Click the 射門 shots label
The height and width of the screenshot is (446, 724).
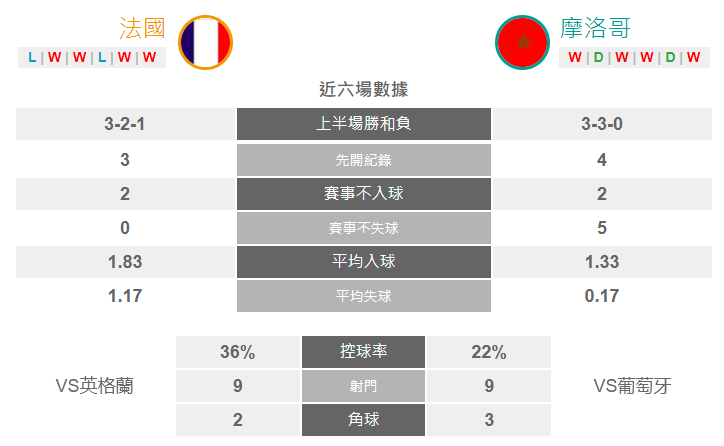[x=363, y=386]
